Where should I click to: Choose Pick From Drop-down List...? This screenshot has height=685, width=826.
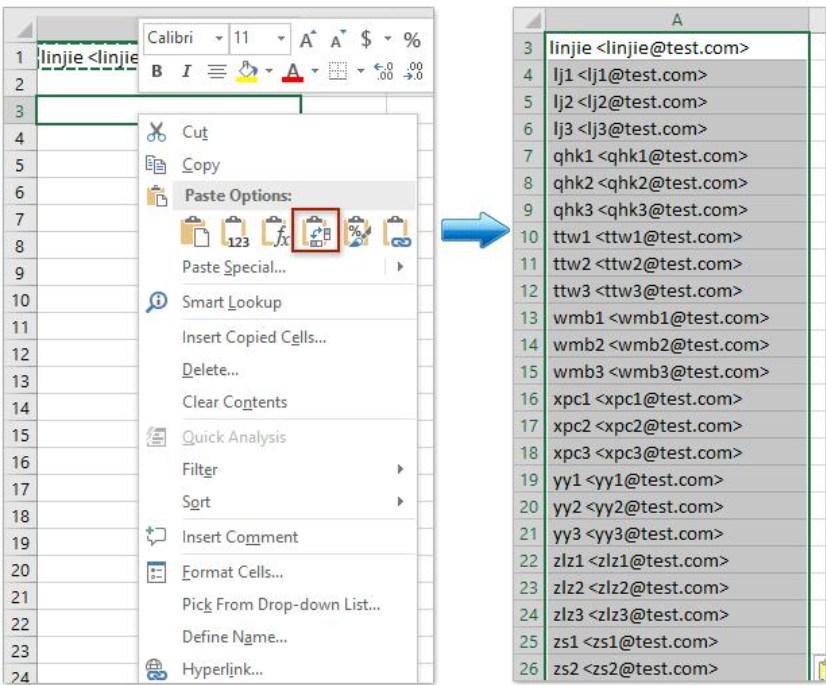279,604
